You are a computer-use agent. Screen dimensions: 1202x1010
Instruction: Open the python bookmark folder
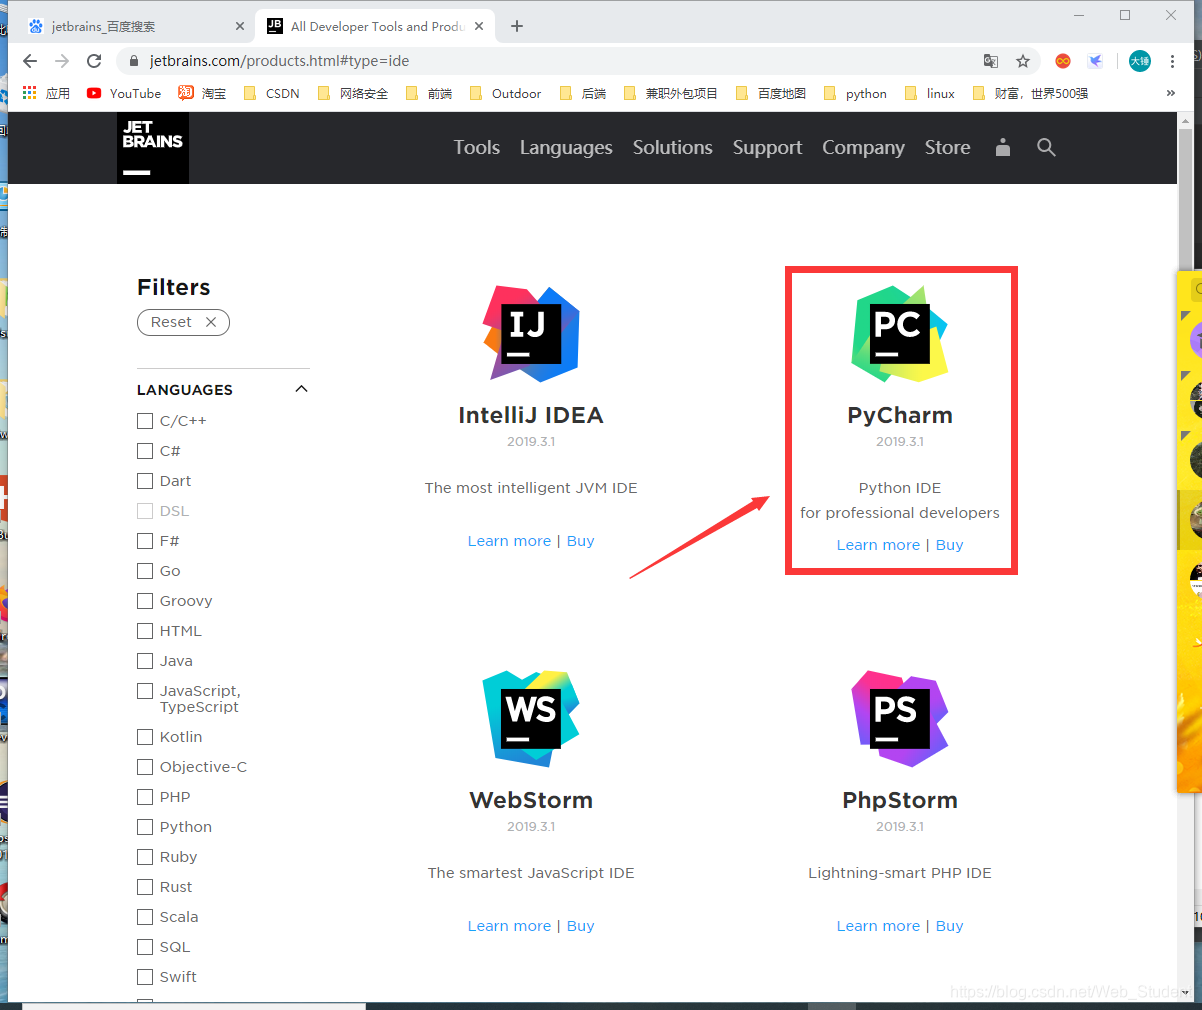[x=855, y=93]
